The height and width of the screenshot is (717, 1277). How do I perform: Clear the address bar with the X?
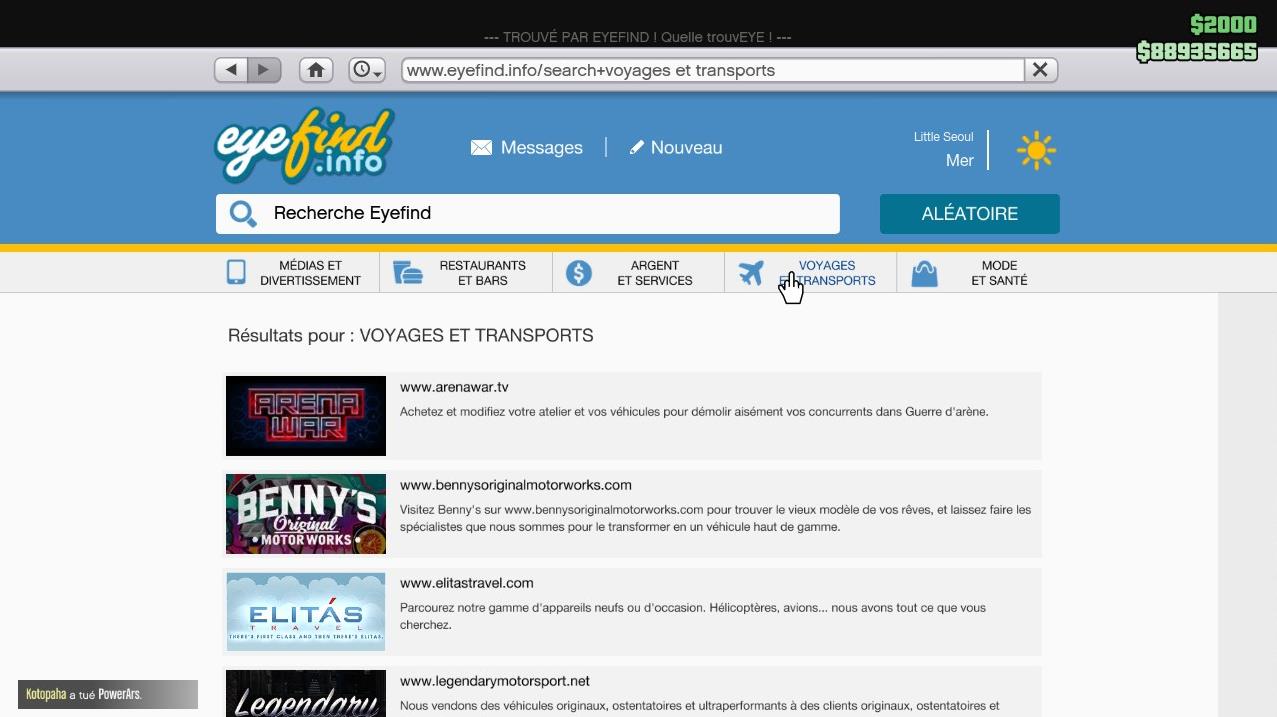coord(1039,69)
